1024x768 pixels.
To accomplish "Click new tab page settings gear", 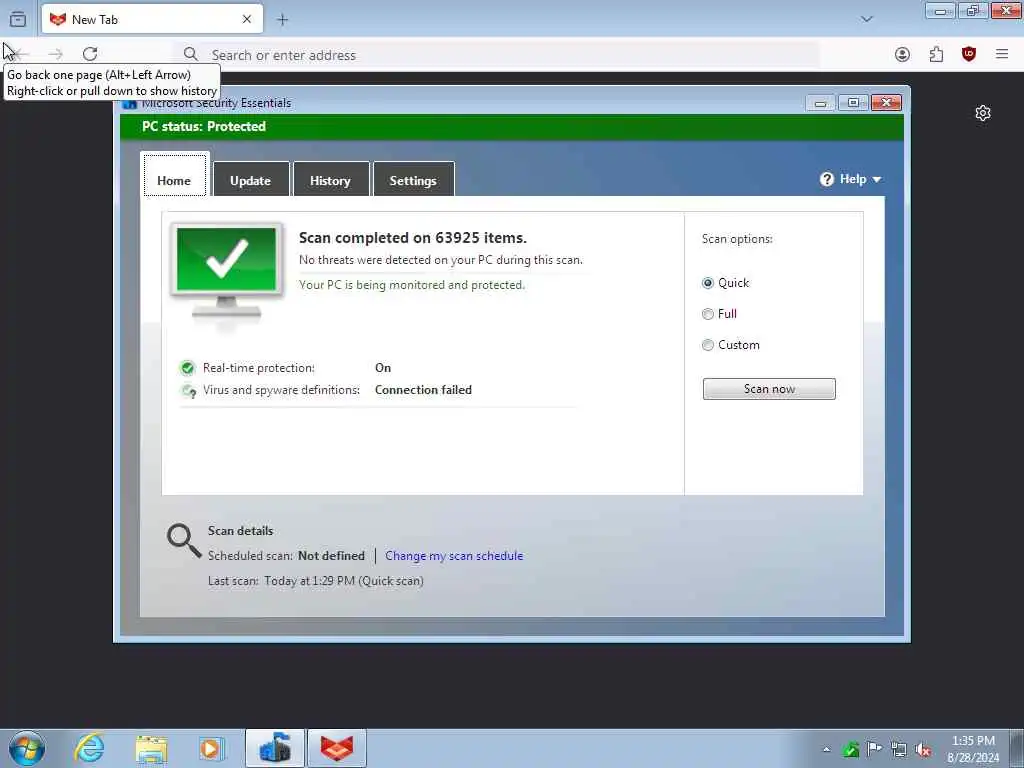I will pos(983,113).
